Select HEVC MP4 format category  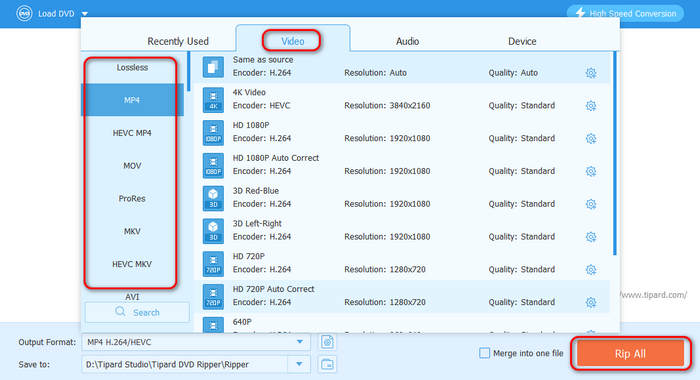coord(132,133)
